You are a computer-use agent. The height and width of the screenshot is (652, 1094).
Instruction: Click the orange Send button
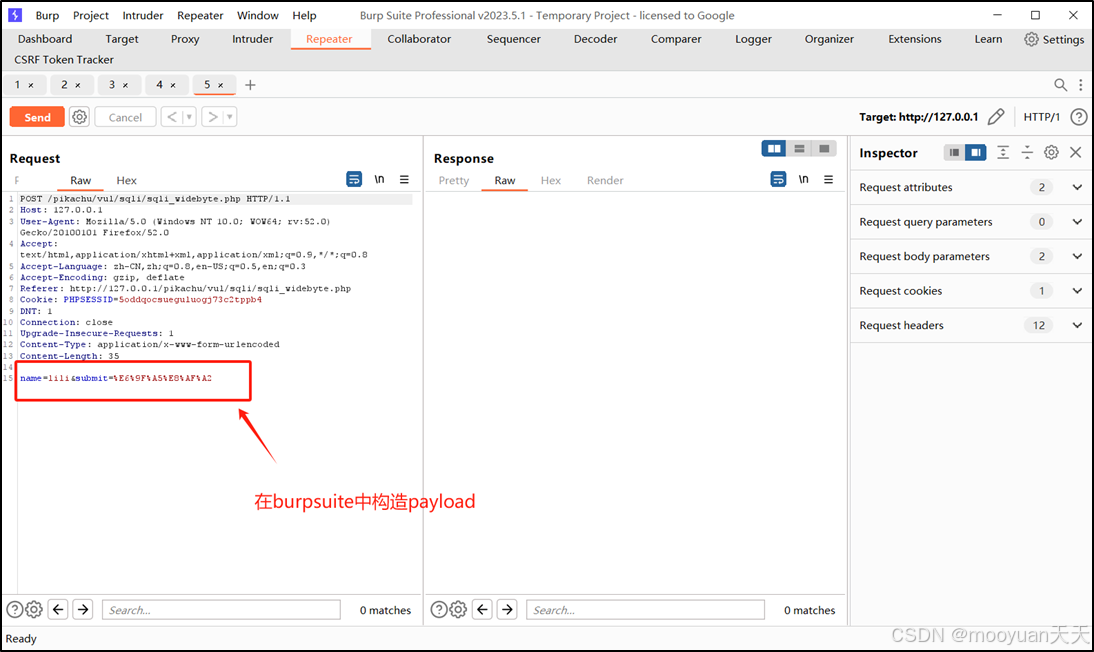coord(37,117)
